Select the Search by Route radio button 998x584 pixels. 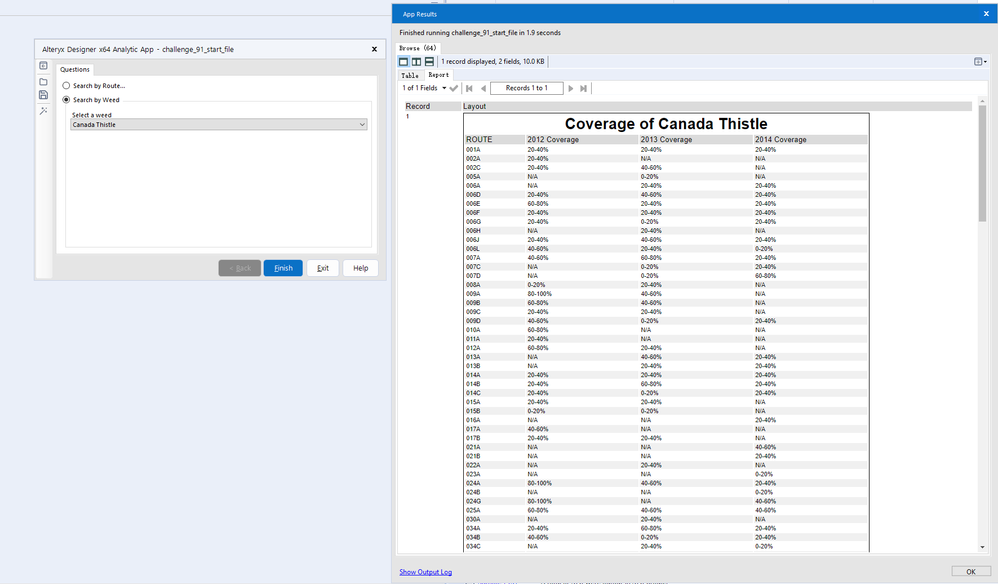click(x=67, y=86)
